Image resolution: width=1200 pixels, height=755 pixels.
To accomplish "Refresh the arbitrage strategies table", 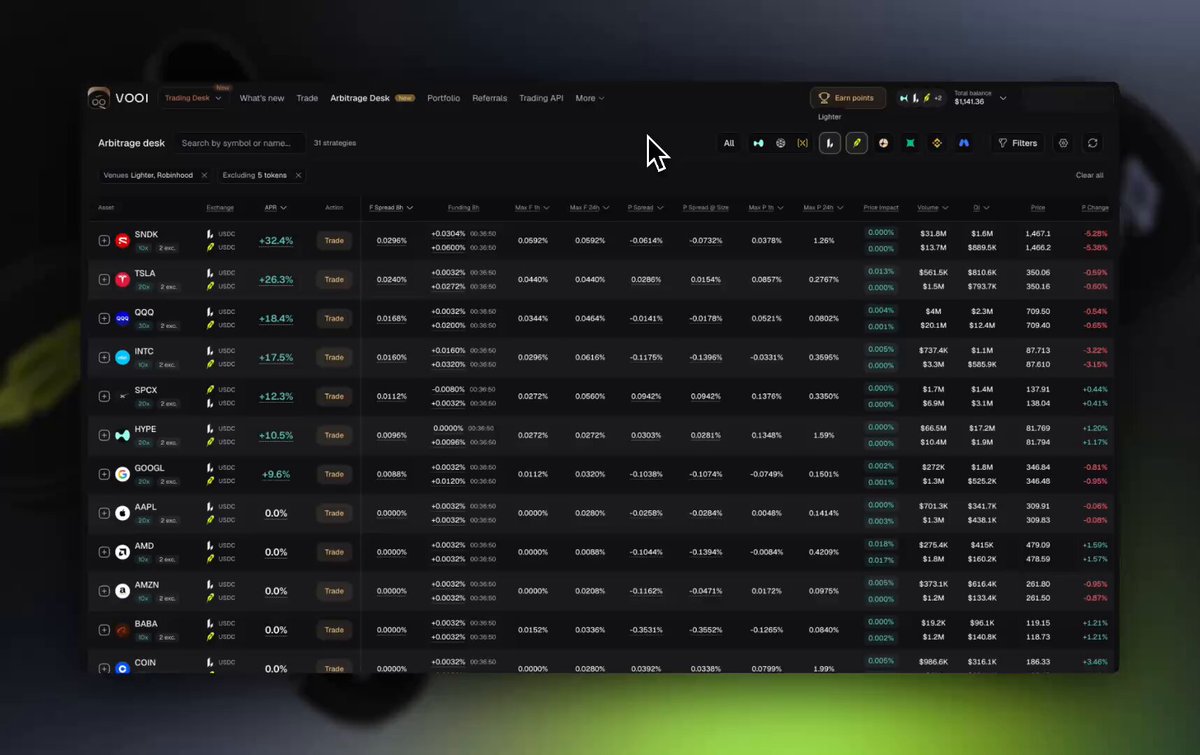I will 1093,143.
